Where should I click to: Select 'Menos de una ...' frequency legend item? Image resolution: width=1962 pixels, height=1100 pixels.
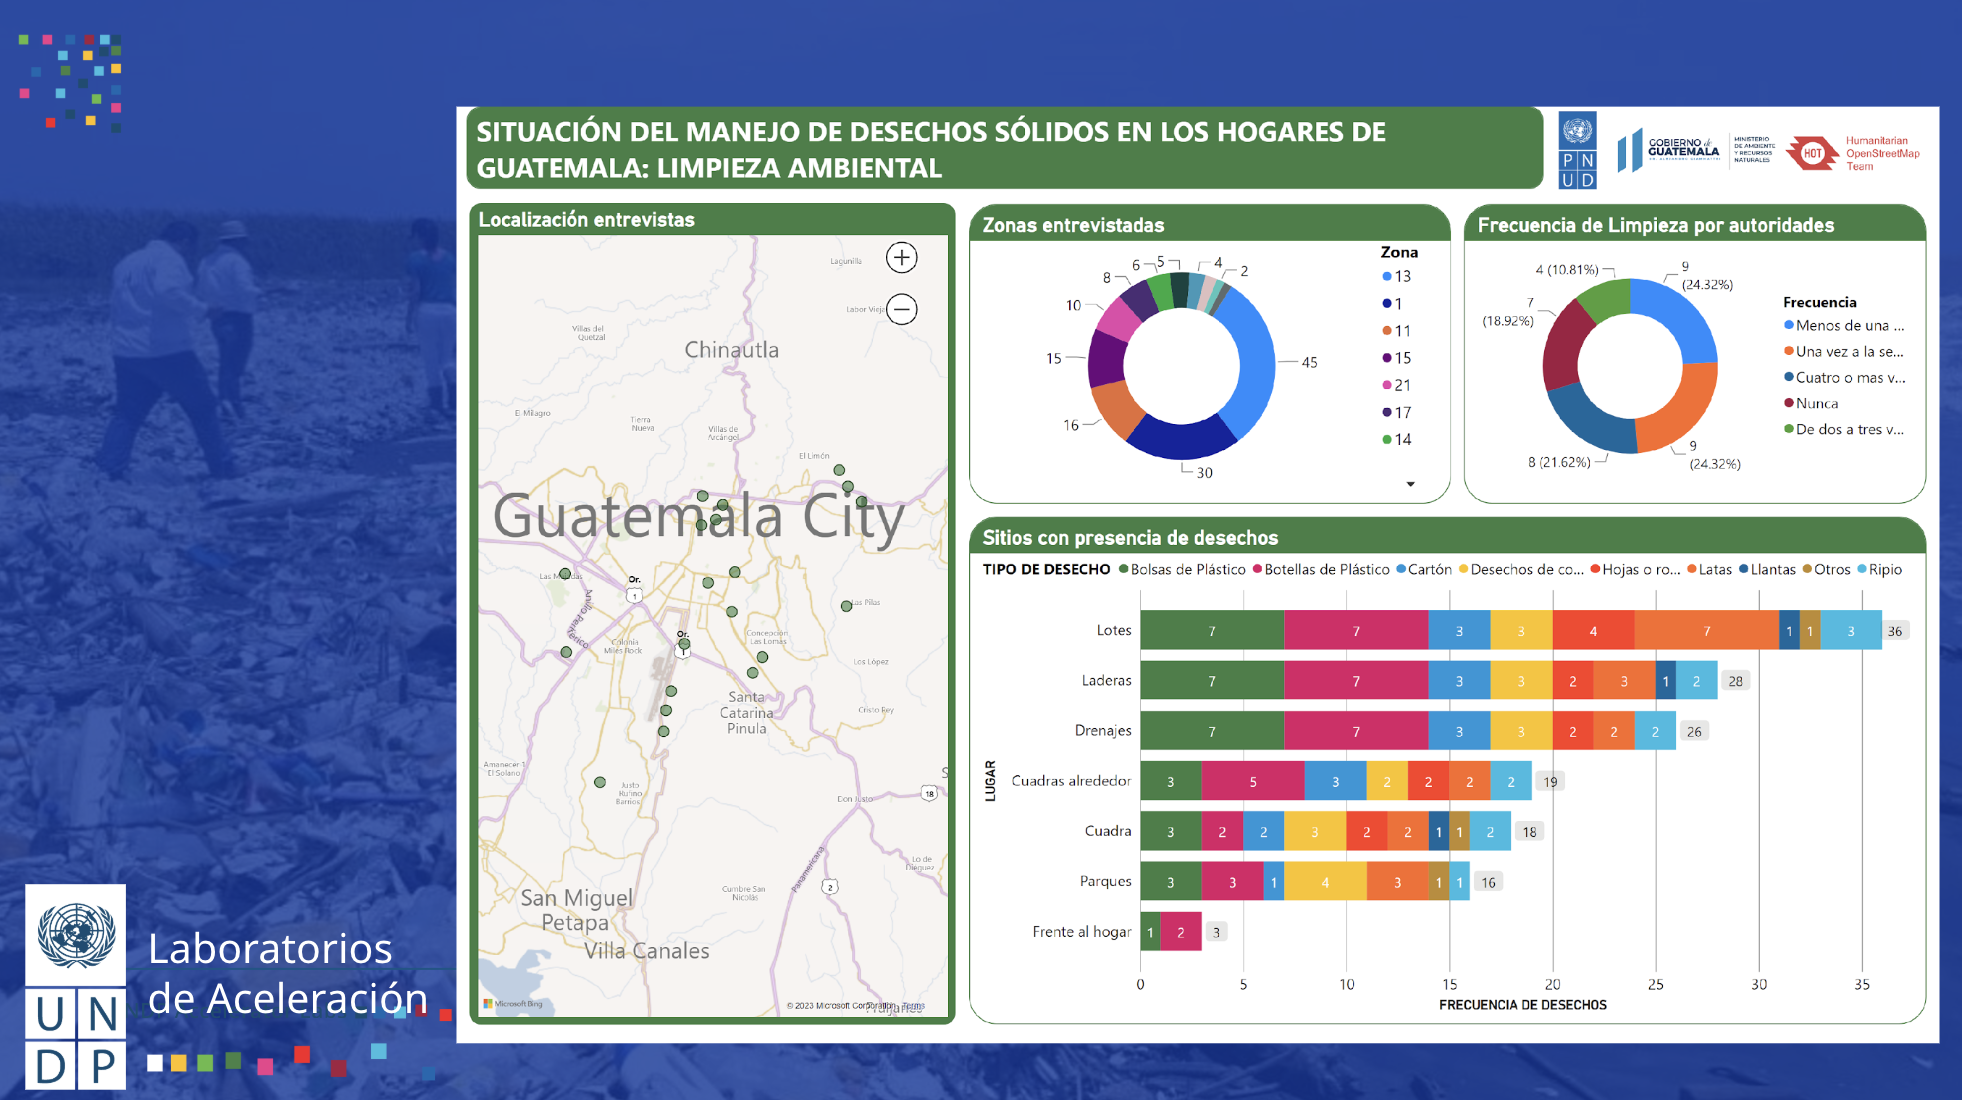(1844, 325)
